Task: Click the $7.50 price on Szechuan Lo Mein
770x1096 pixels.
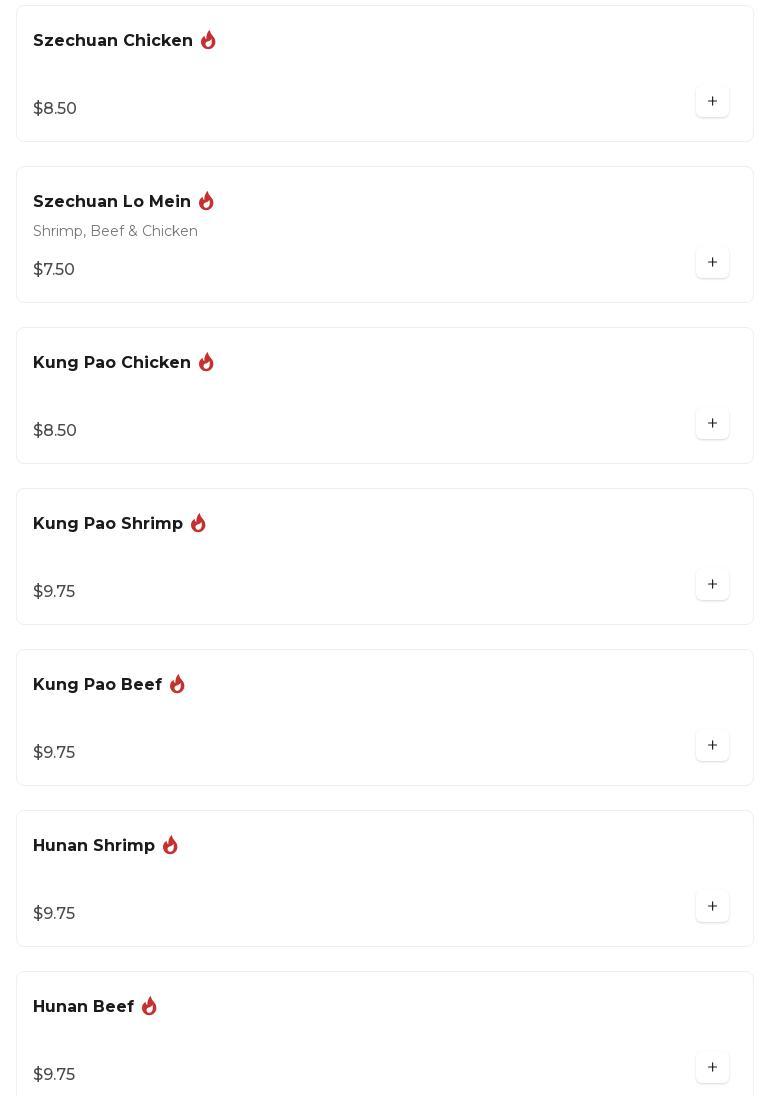Action: pos(54,269)
